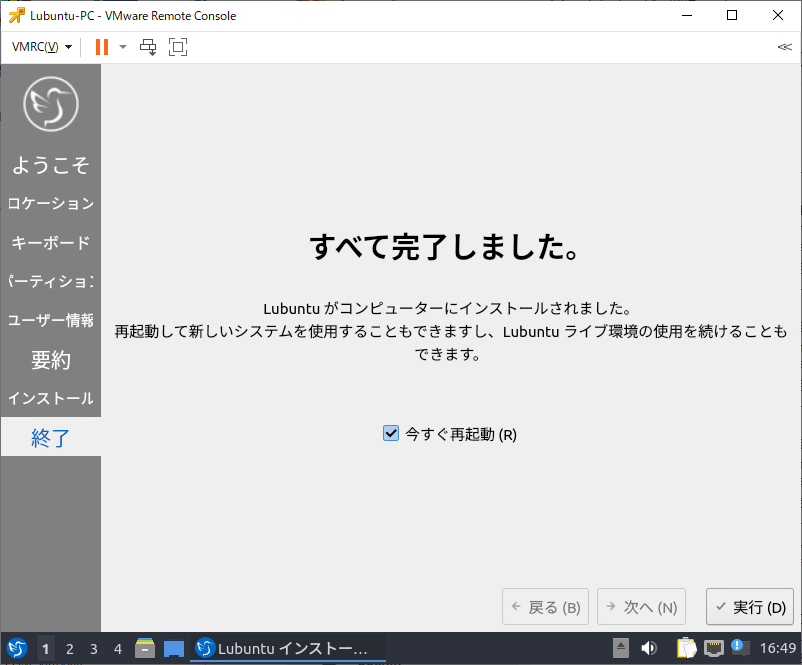The height and width of the screenshot is (665, 802).
Task: Click the blue show desktop icon
Action: [174, 649]
